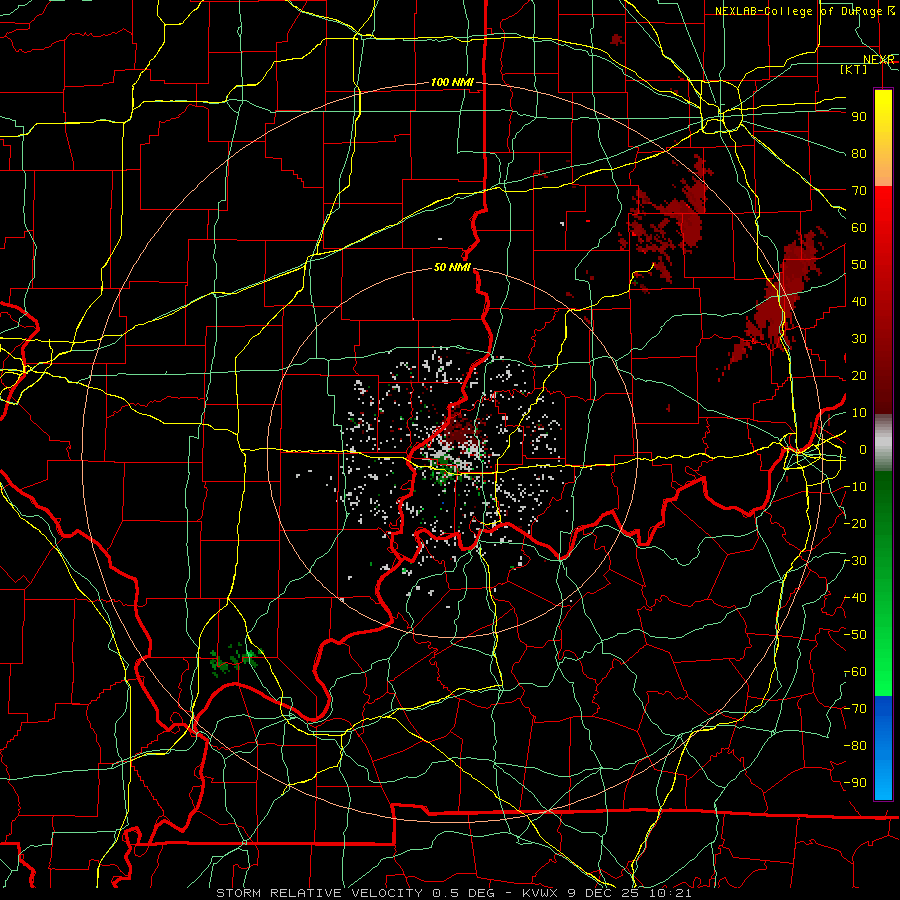Select the -20 value on the velocity scale
Viewport: 900px width, 900px height.
pyautogui.click(x=855, y=524)
